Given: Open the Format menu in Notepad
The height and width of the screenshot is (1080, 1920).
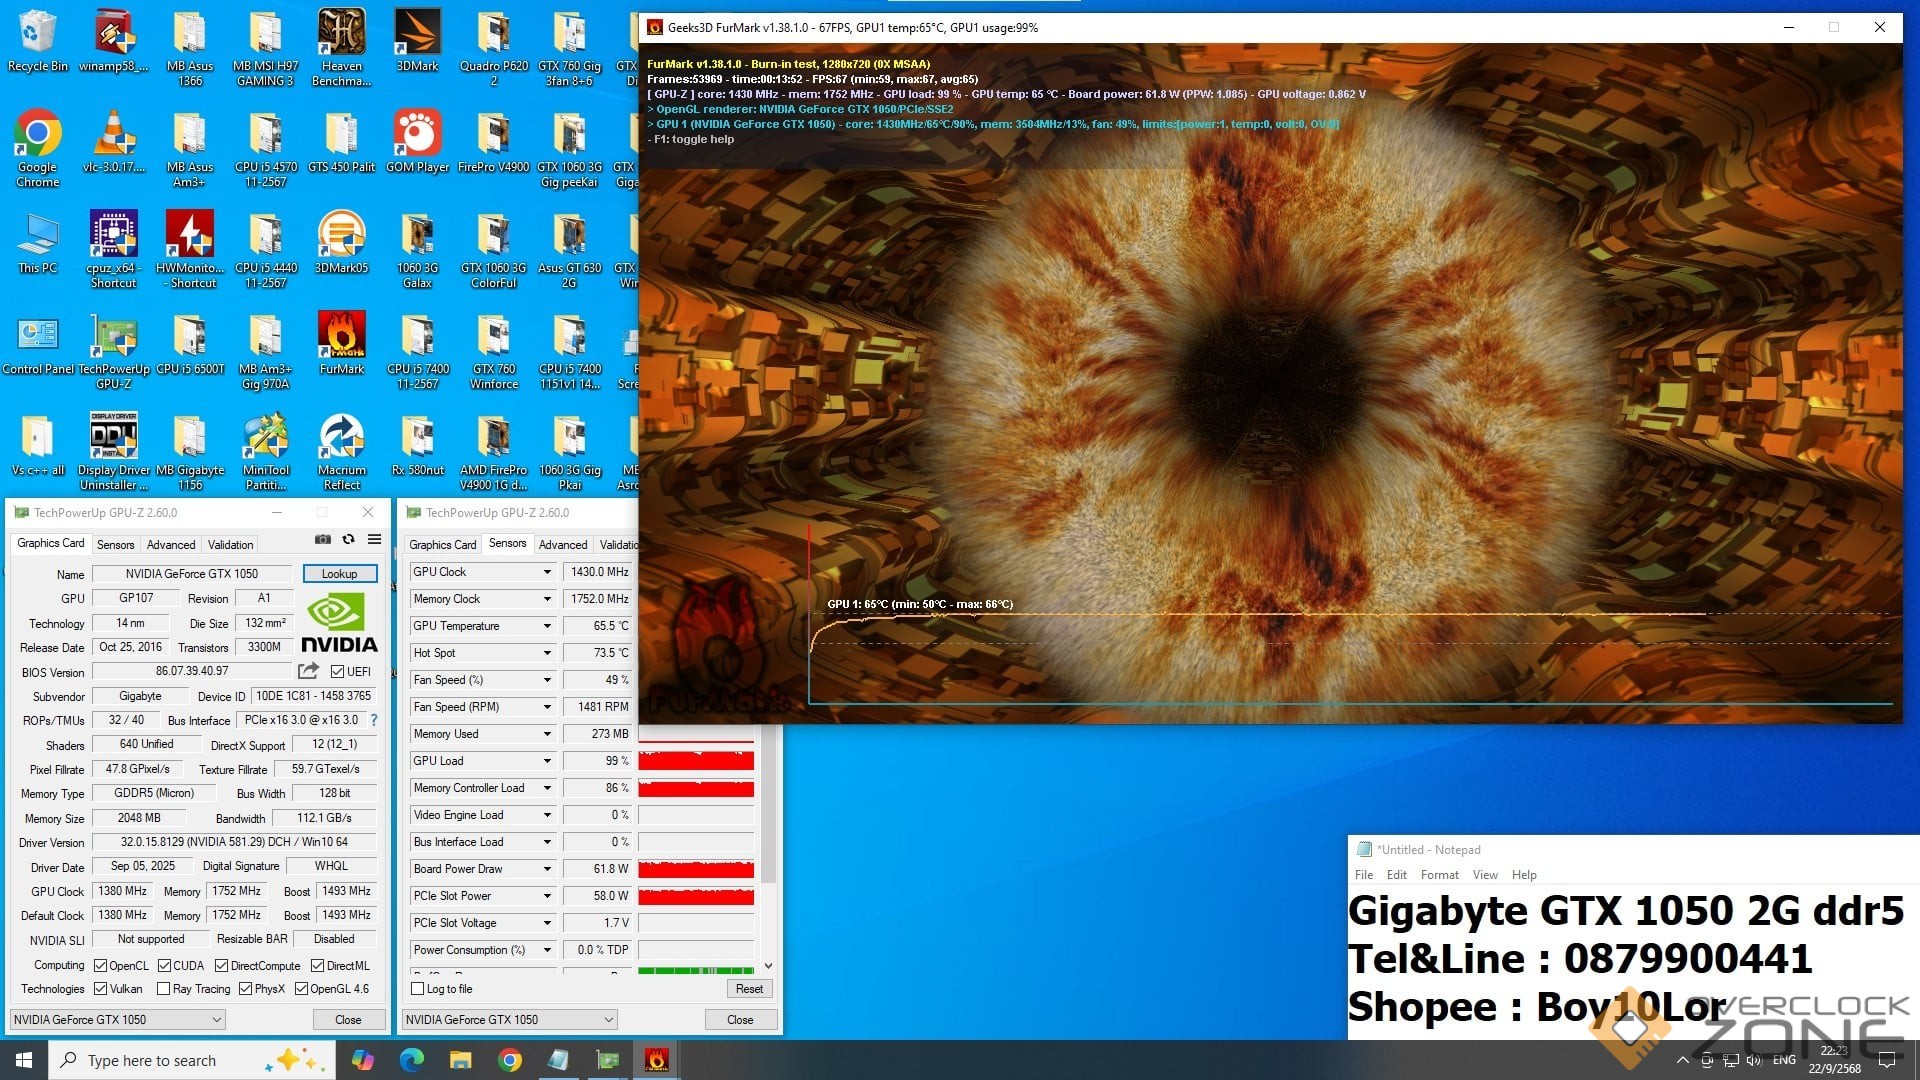Looking at the screenshot, I should [x=1439, y=875].
